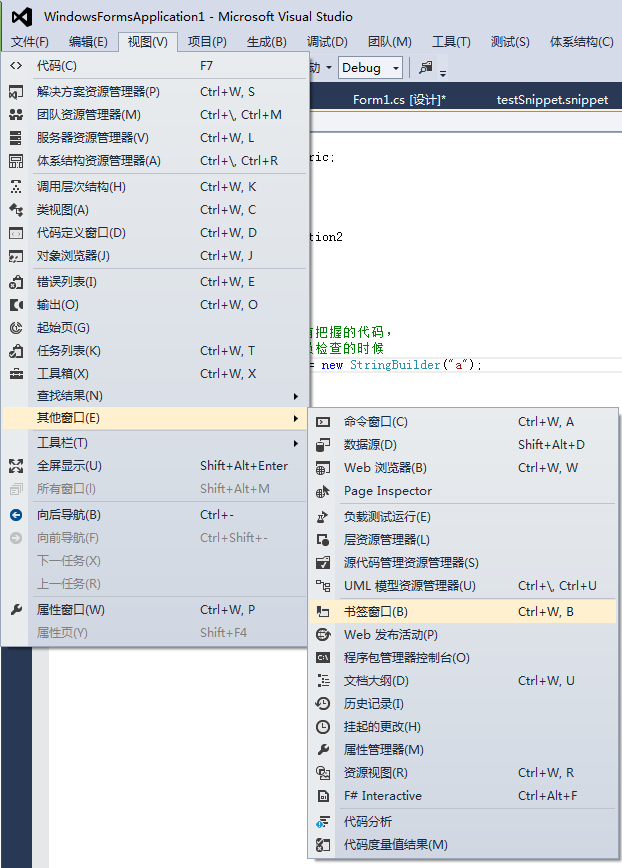Screen dimensions: 622x868
Task: Click the 任务列表 icon
Action: (16, 351)
